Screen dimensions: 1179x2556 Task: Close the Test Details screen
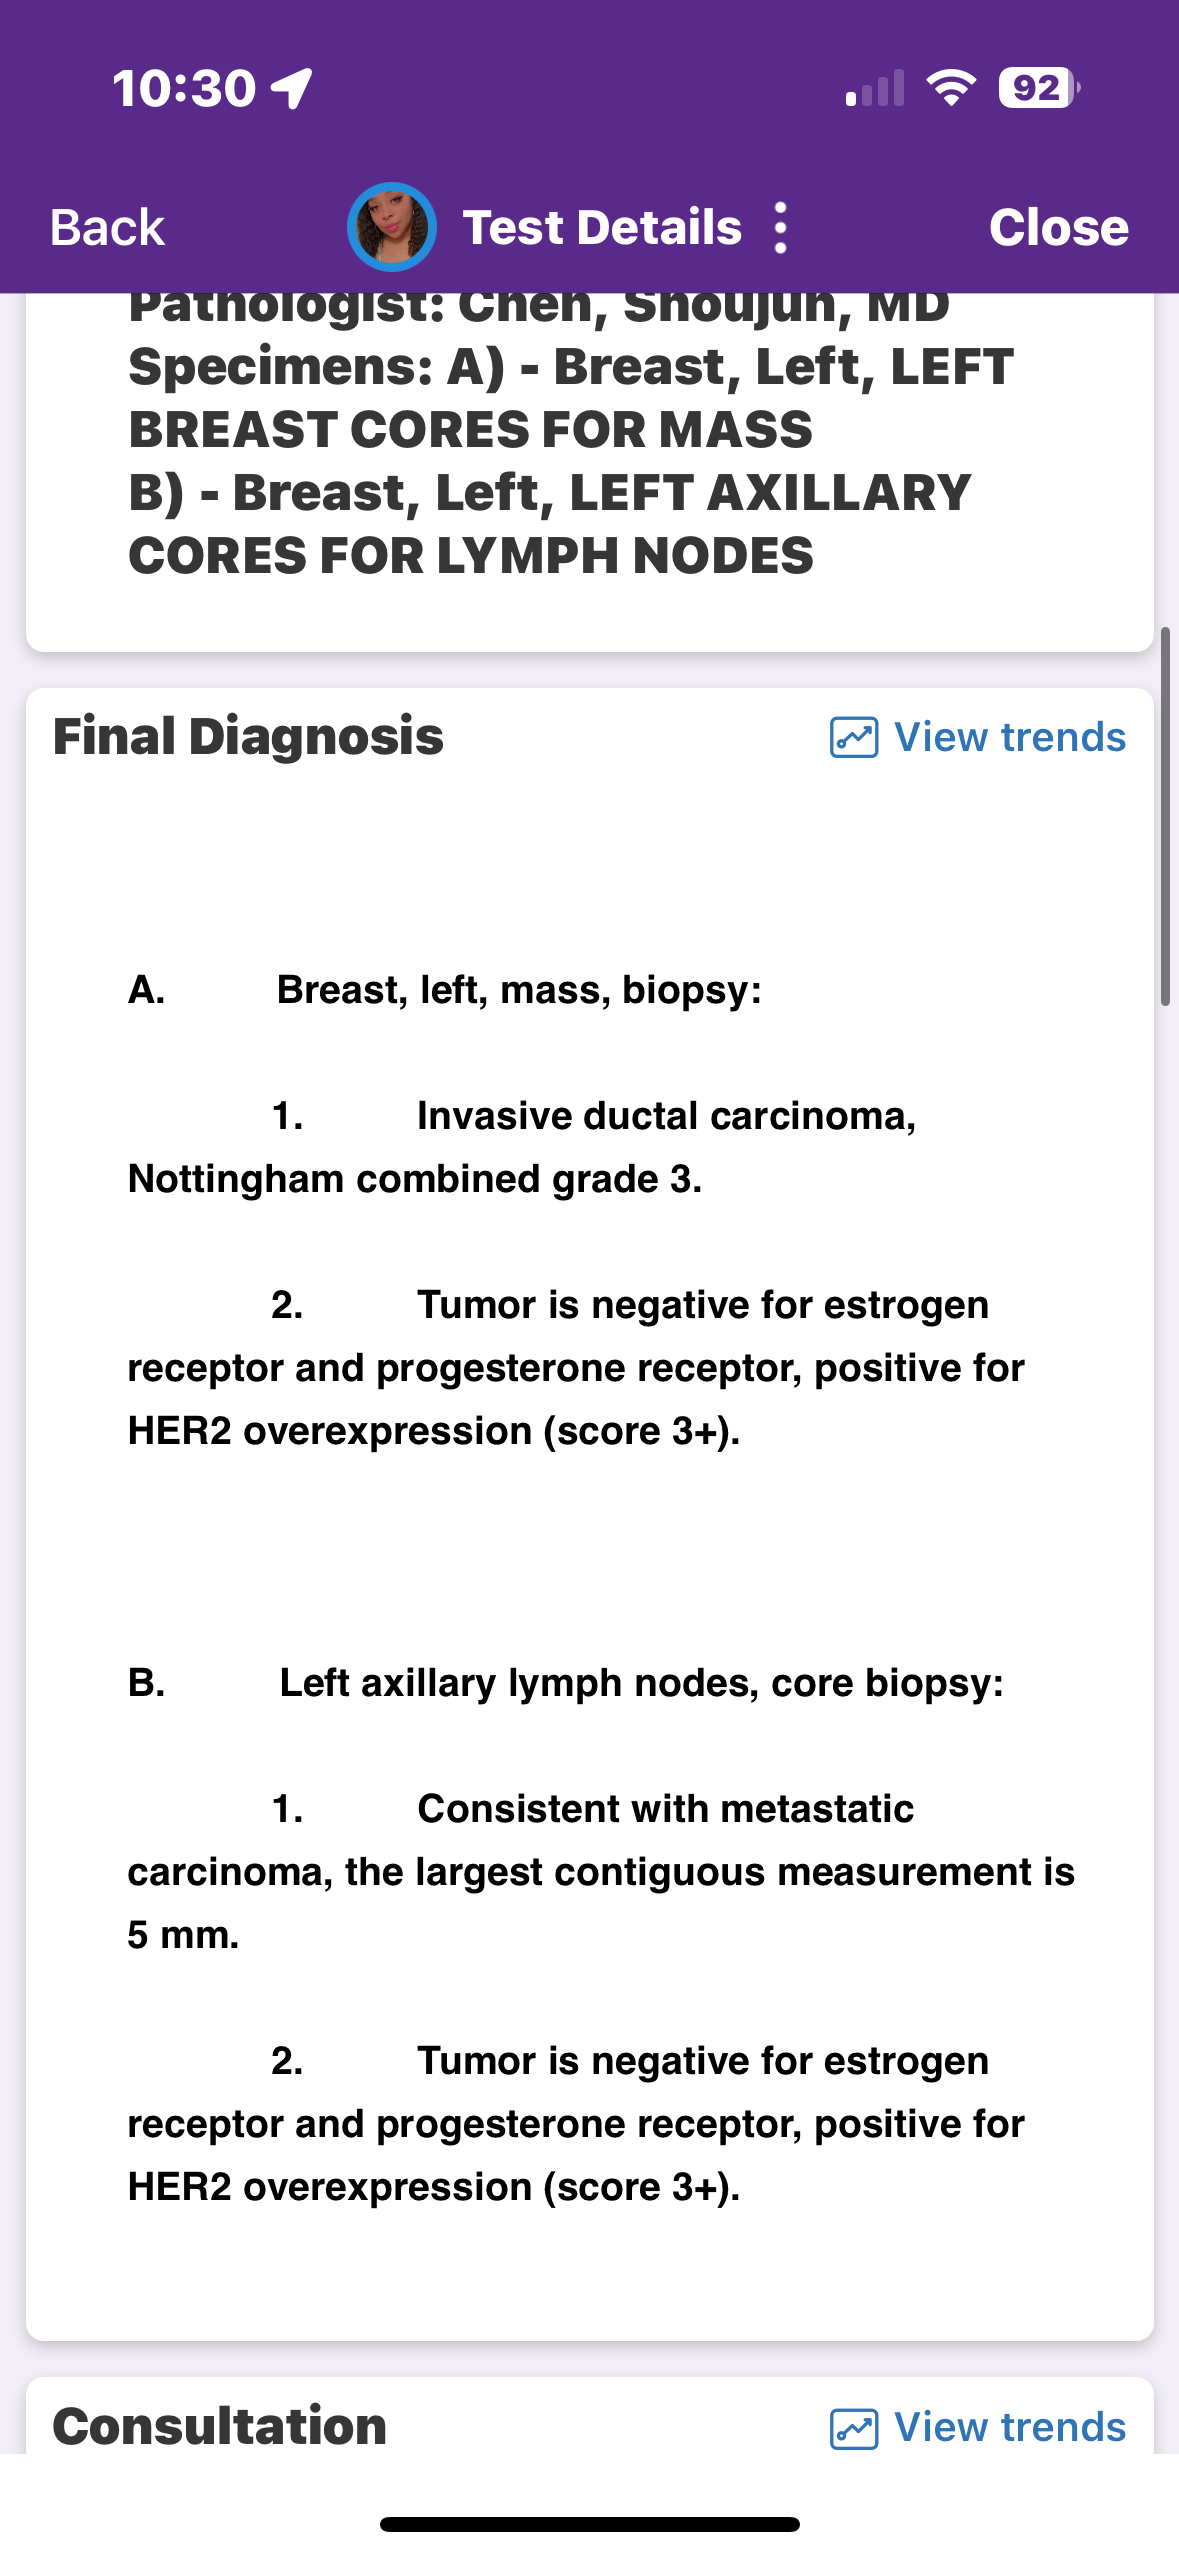(x=1058, y=227)
